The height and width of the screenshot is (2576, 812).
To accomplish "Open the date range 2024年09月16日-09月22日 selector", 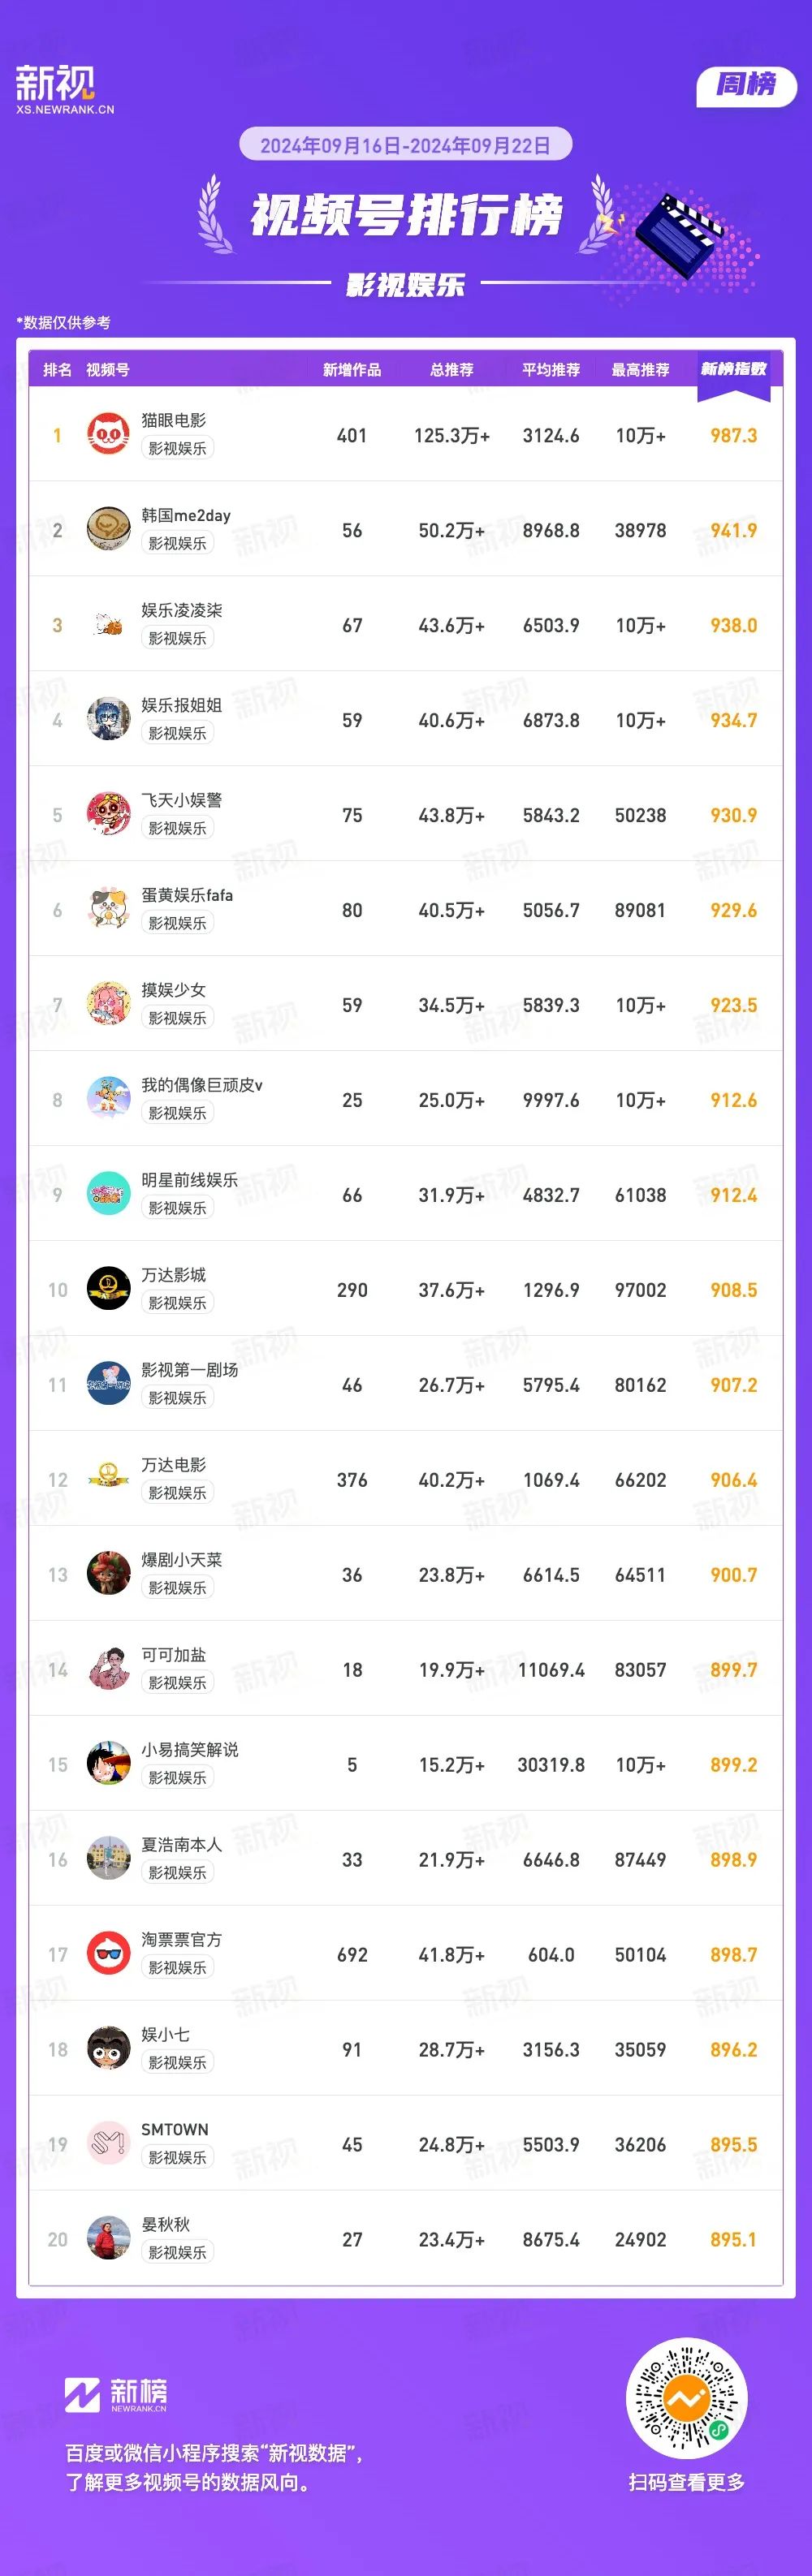I will click(405, 145).
